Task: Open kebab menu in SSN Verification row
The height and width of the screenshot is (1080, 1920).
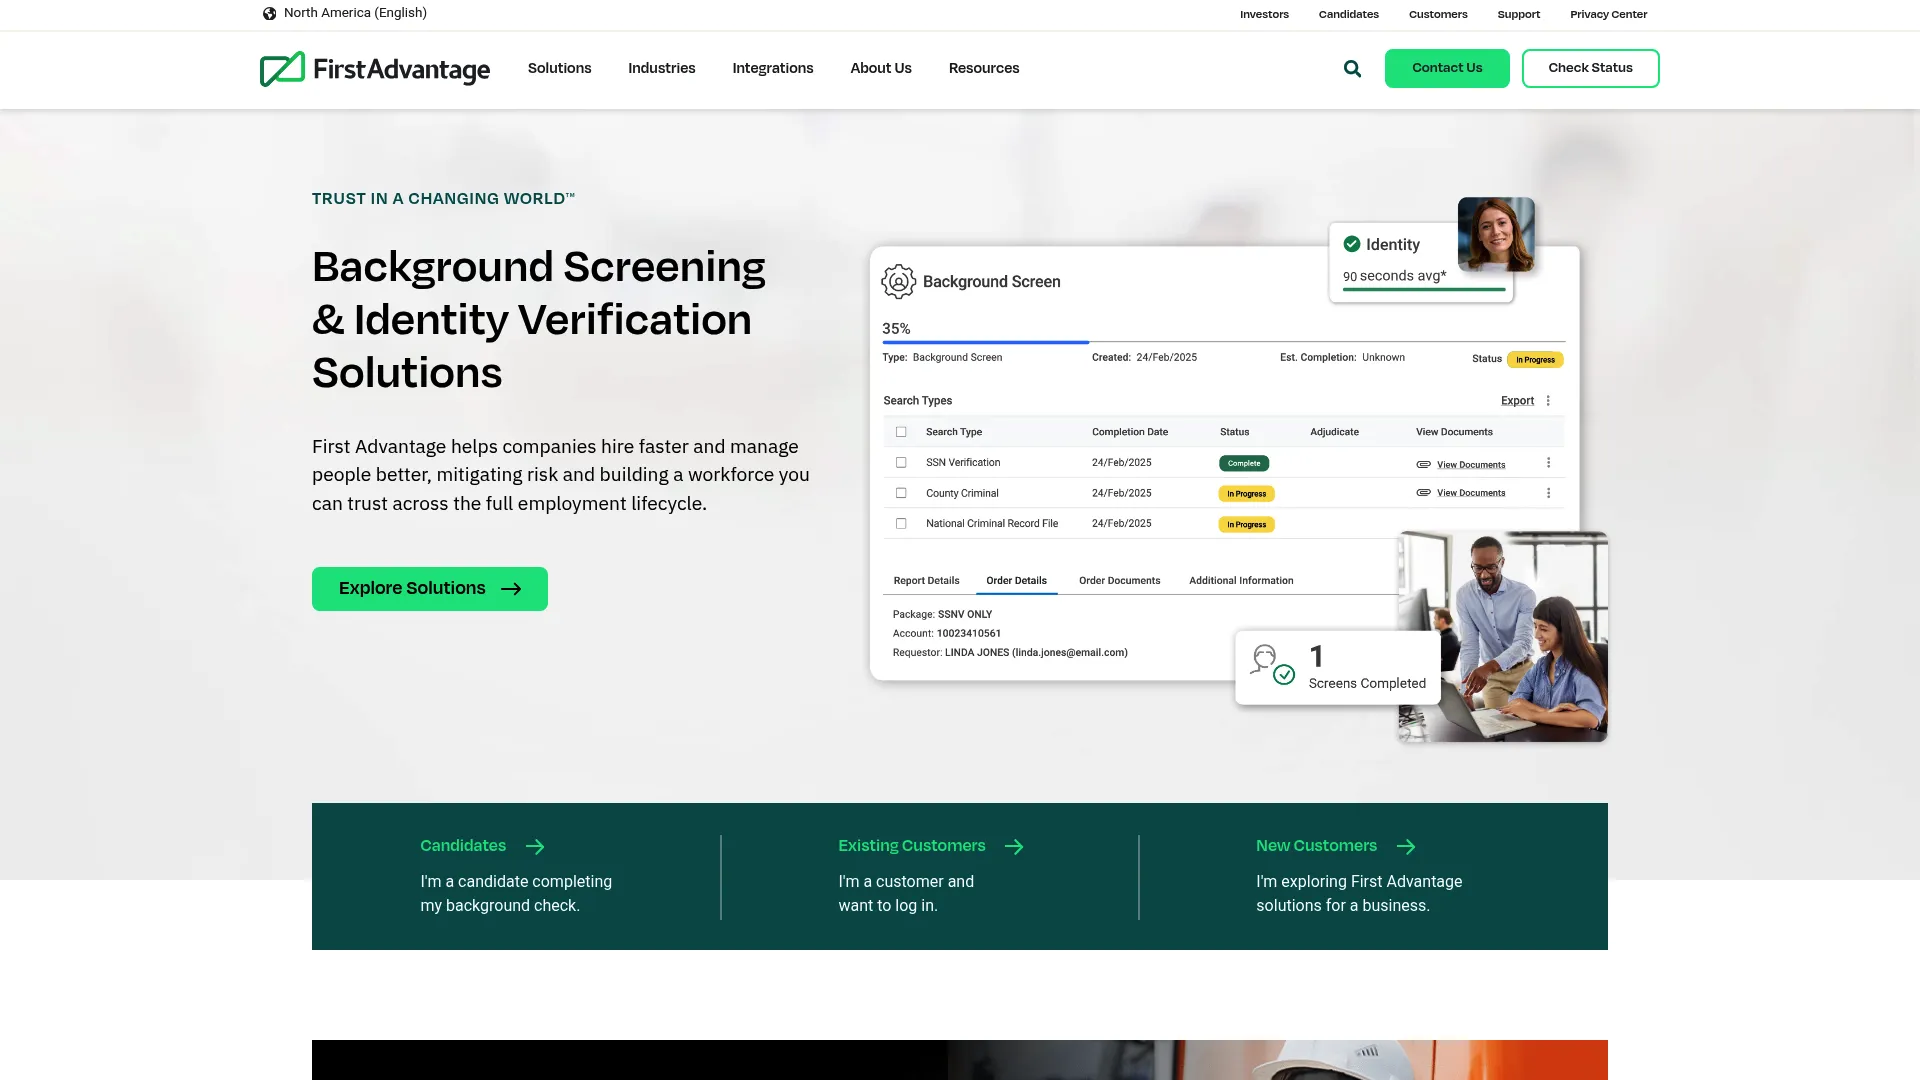Action: 1548,463
